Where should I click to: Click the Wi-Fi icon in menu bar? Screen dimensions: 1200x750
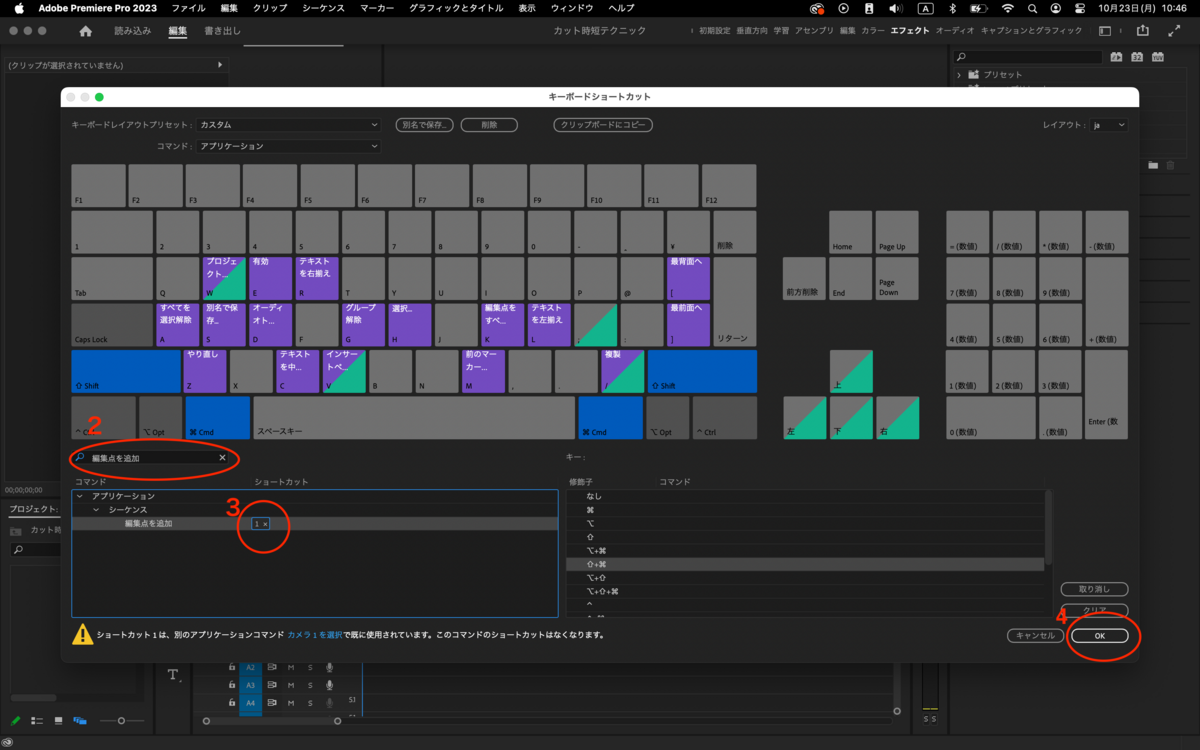[1007, 8]
